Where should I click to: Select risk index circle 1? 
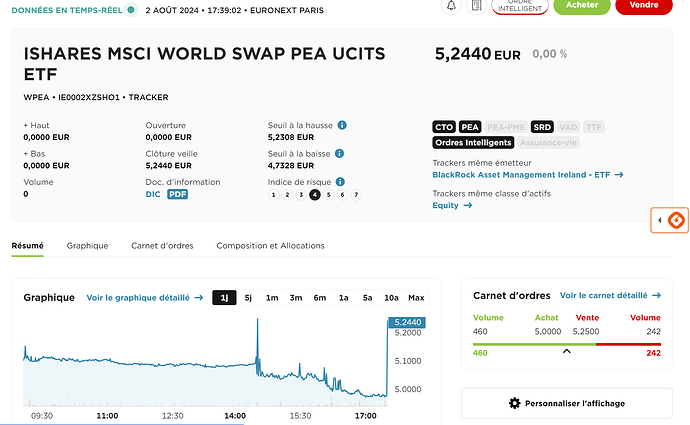click(x=273, y=195)
